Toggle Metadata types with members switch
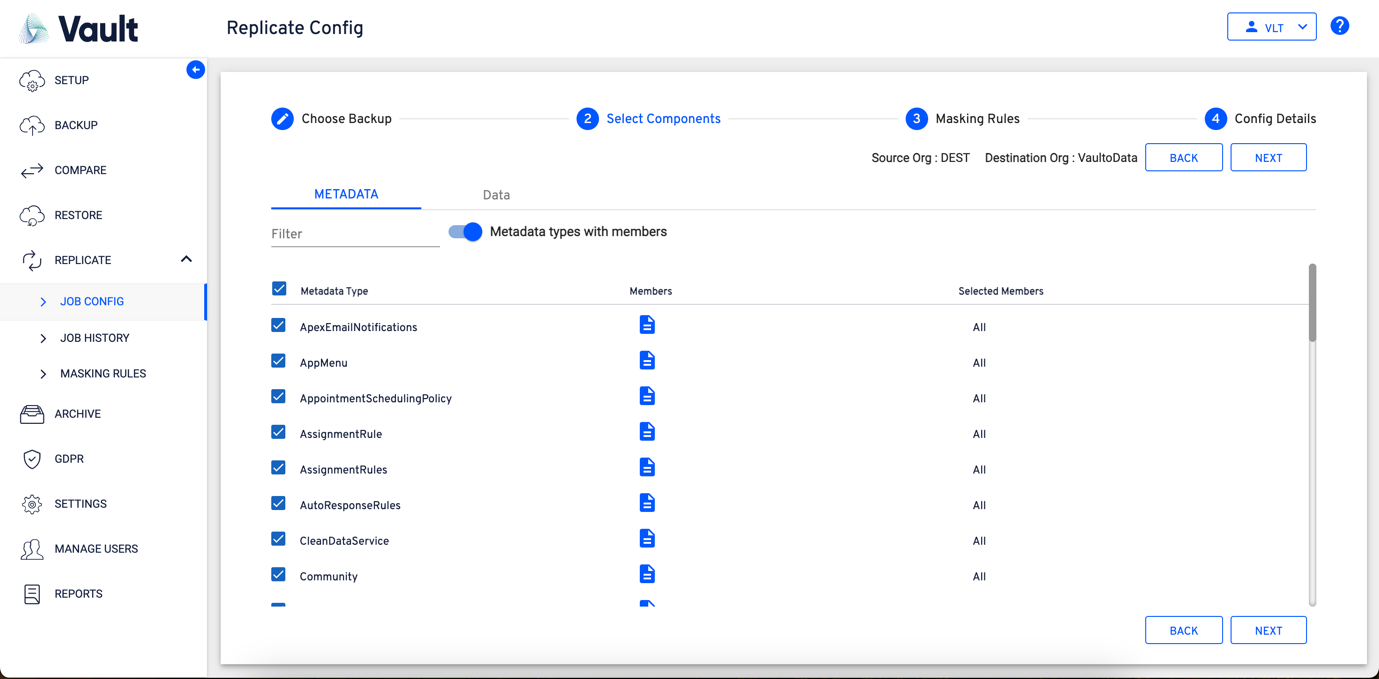The height and width of the screenshot is (679, 1379). tap(466, 232)
